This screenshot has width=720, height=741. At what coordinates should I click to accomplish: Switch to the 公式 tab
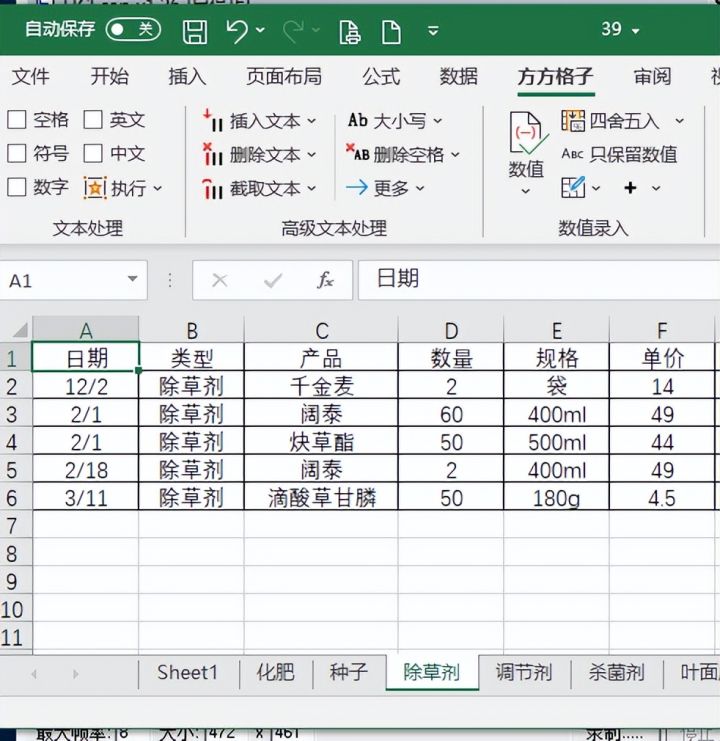(381, 76)
